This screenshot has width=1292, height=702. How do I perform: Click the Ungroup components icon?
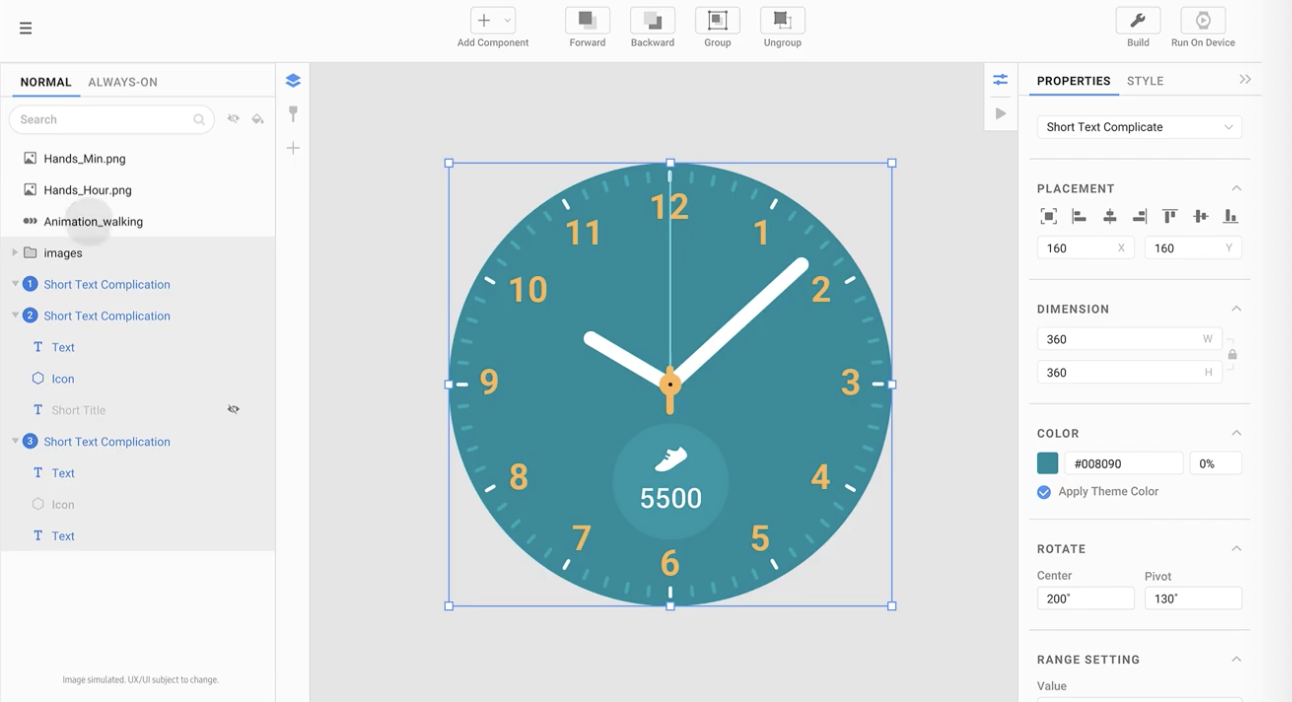pos(782,21)
